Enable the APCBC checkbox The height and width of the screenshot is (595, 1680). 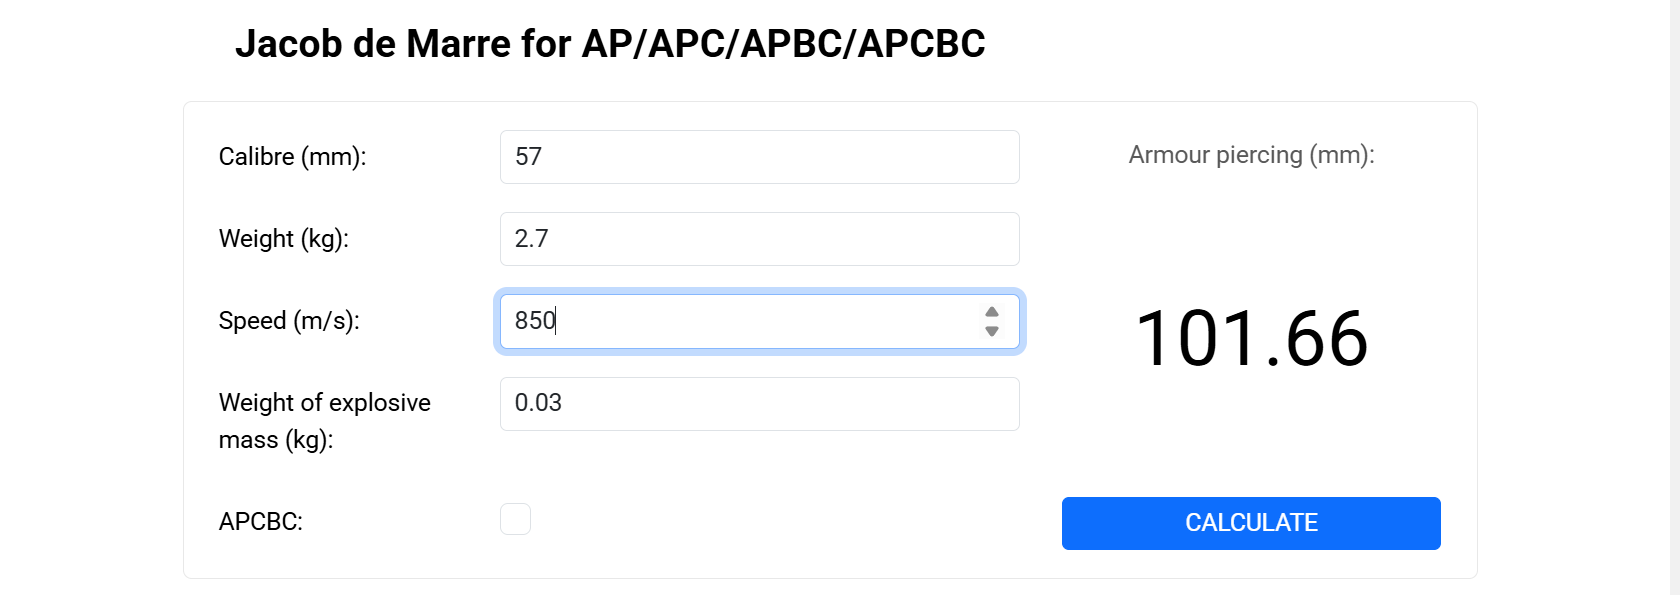pos(515,519)
